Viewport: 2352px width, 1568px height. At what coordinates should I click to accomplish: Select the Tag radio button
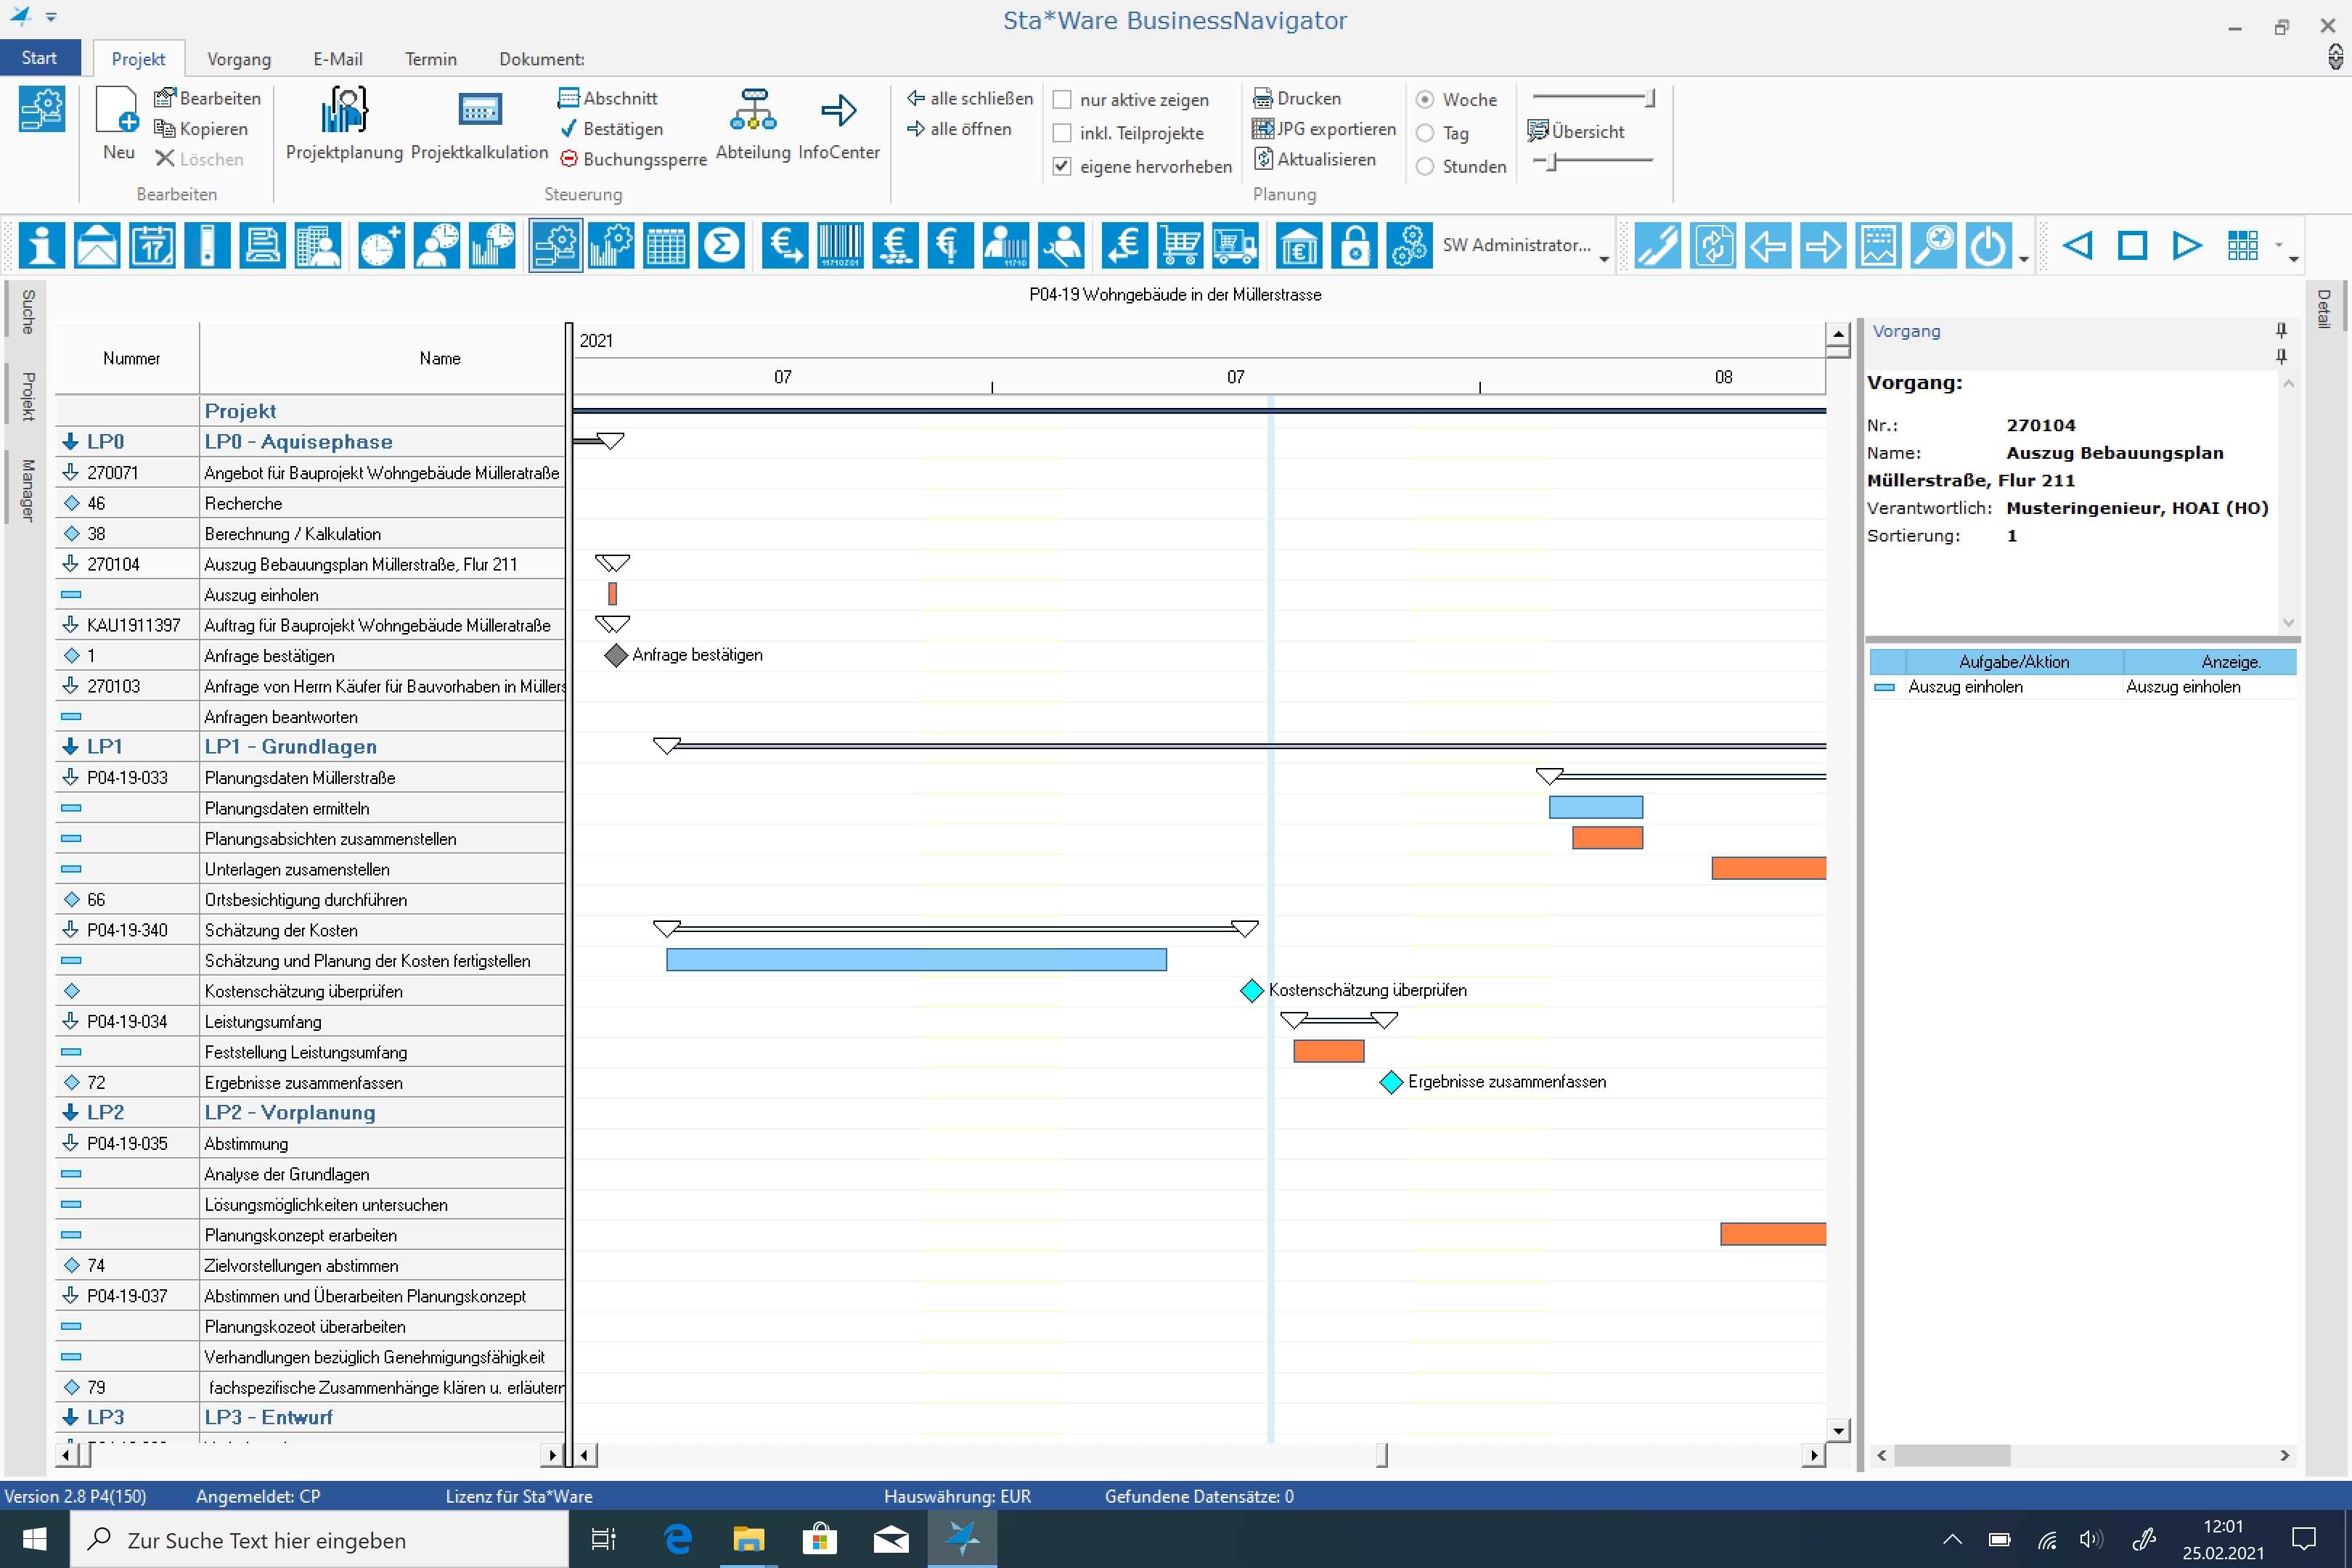pyautogui.click(x=1425, y=133)
